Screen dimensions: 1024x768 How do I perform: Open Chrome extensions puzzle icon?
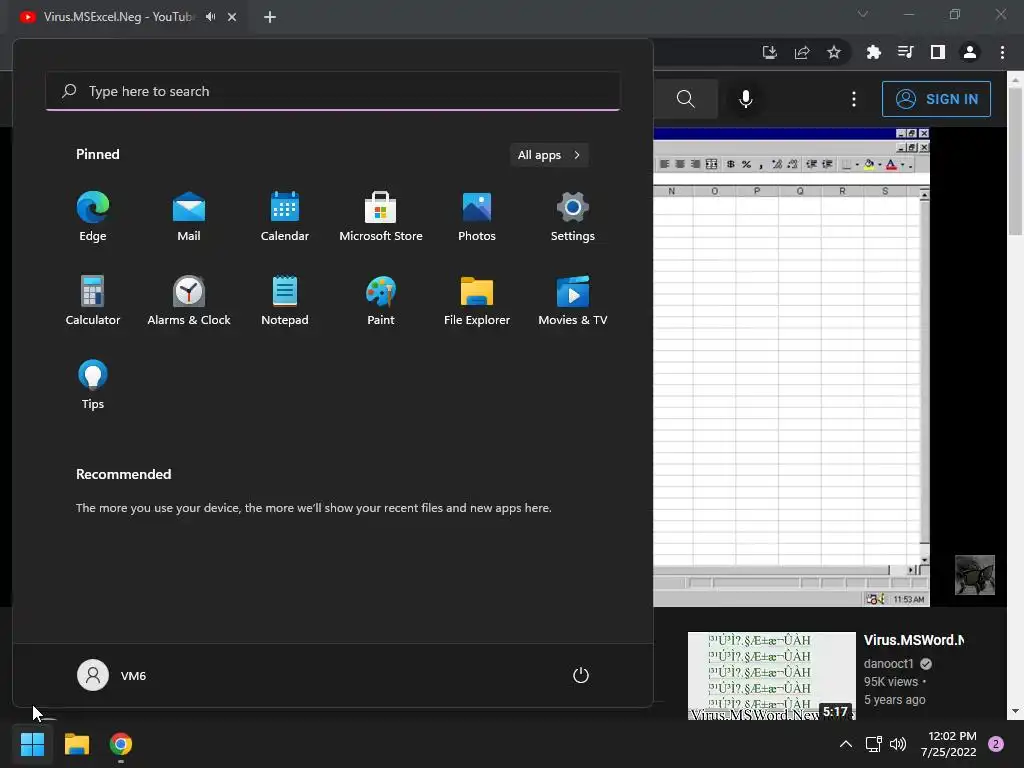(x=874, y=52)
